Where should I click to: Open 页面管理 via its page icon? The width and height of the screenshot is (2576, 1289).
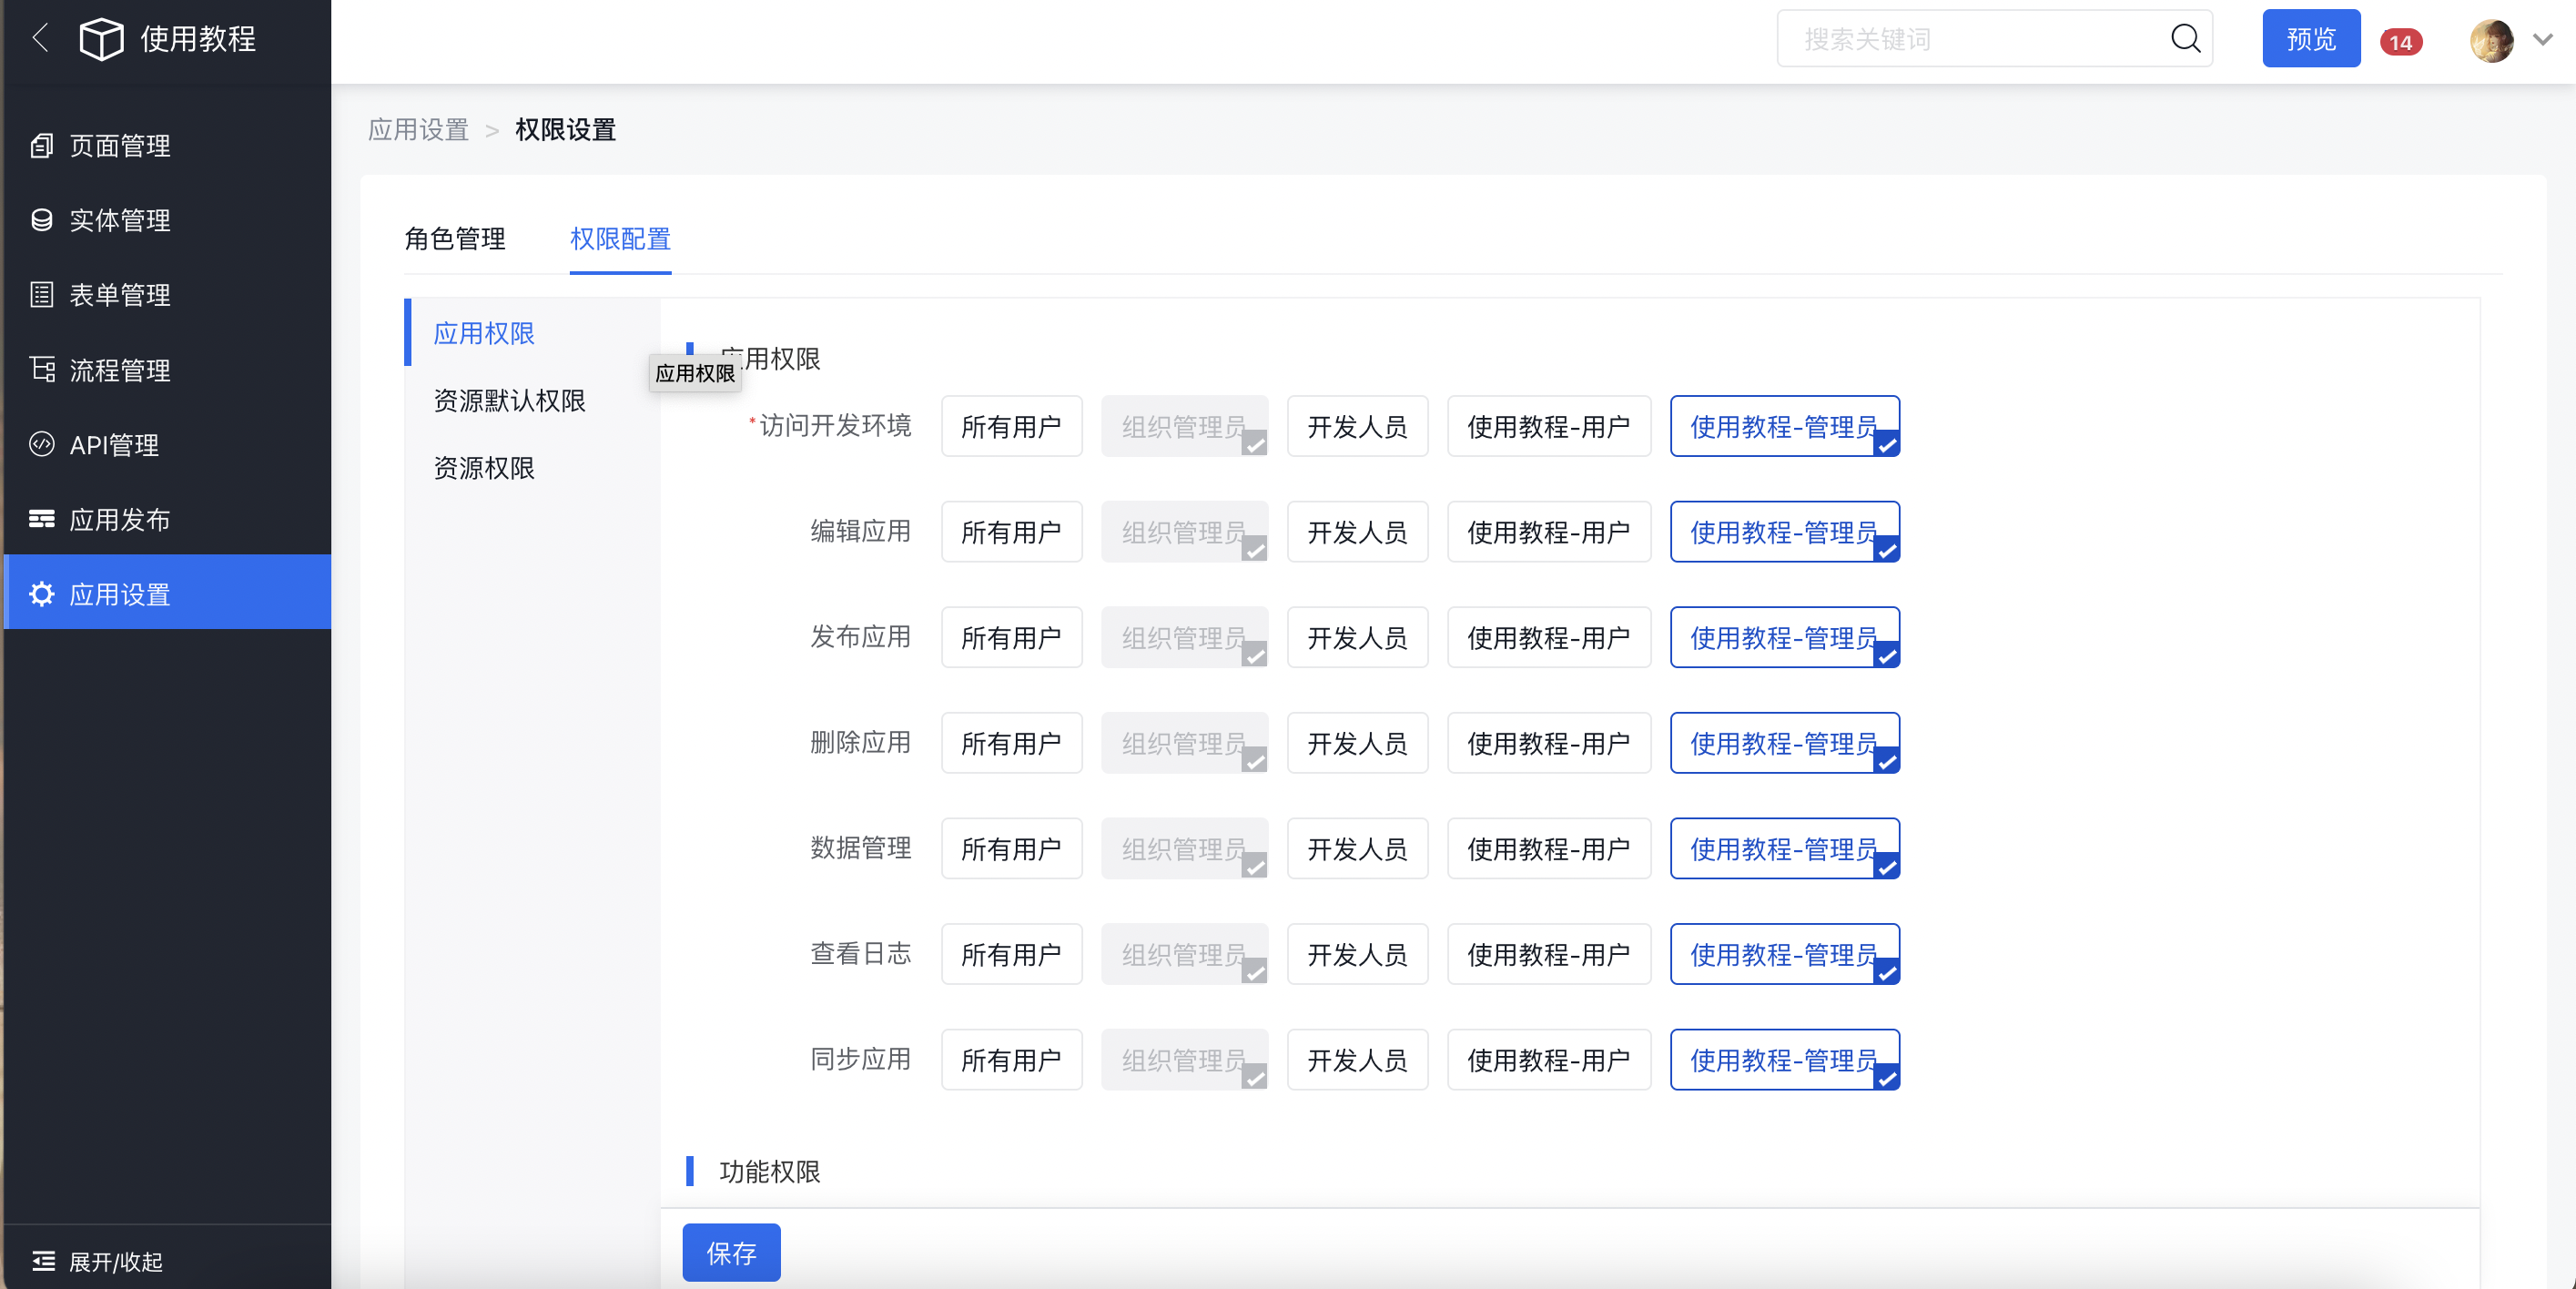click(42, 146)
